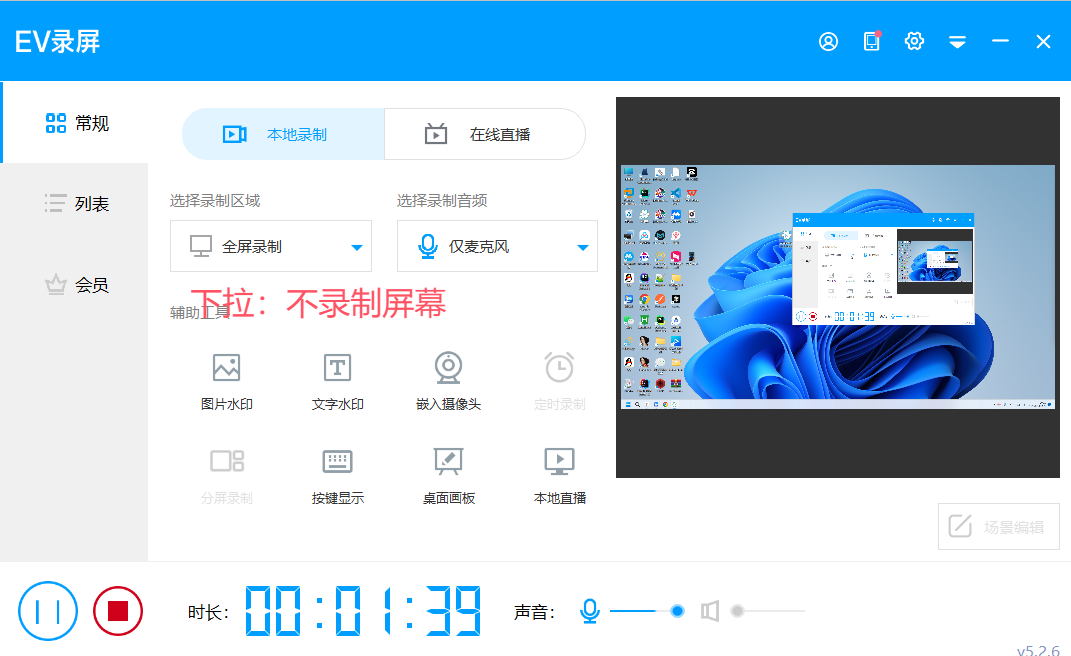Close the EV录屏 window
Image resolution: width=1071 pixels, height=656 pixels.
coord(1043,42)
